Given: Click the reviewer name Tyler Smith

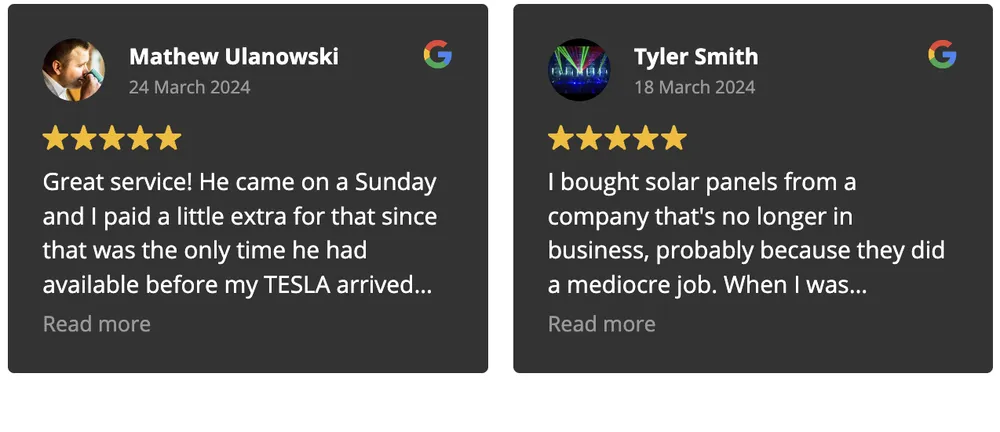Looking at the screenshot, I should pos(696,56).
